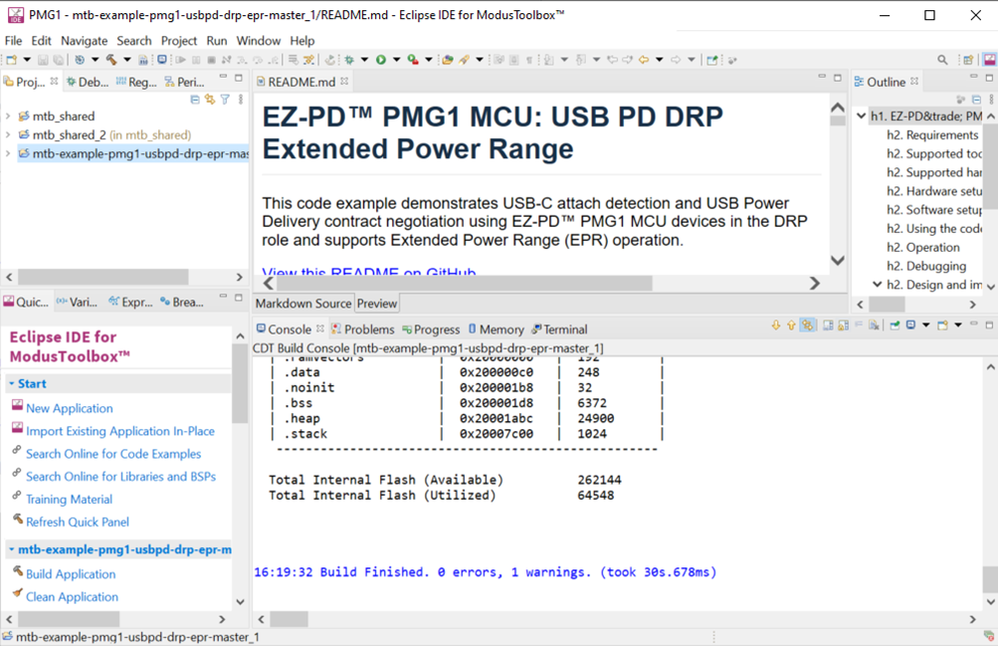This screenshot has width=998, height=646.
Task: Expand mtb-example-pmg1-usbpd-drp-epr-master project node
Action: (8, 153)
